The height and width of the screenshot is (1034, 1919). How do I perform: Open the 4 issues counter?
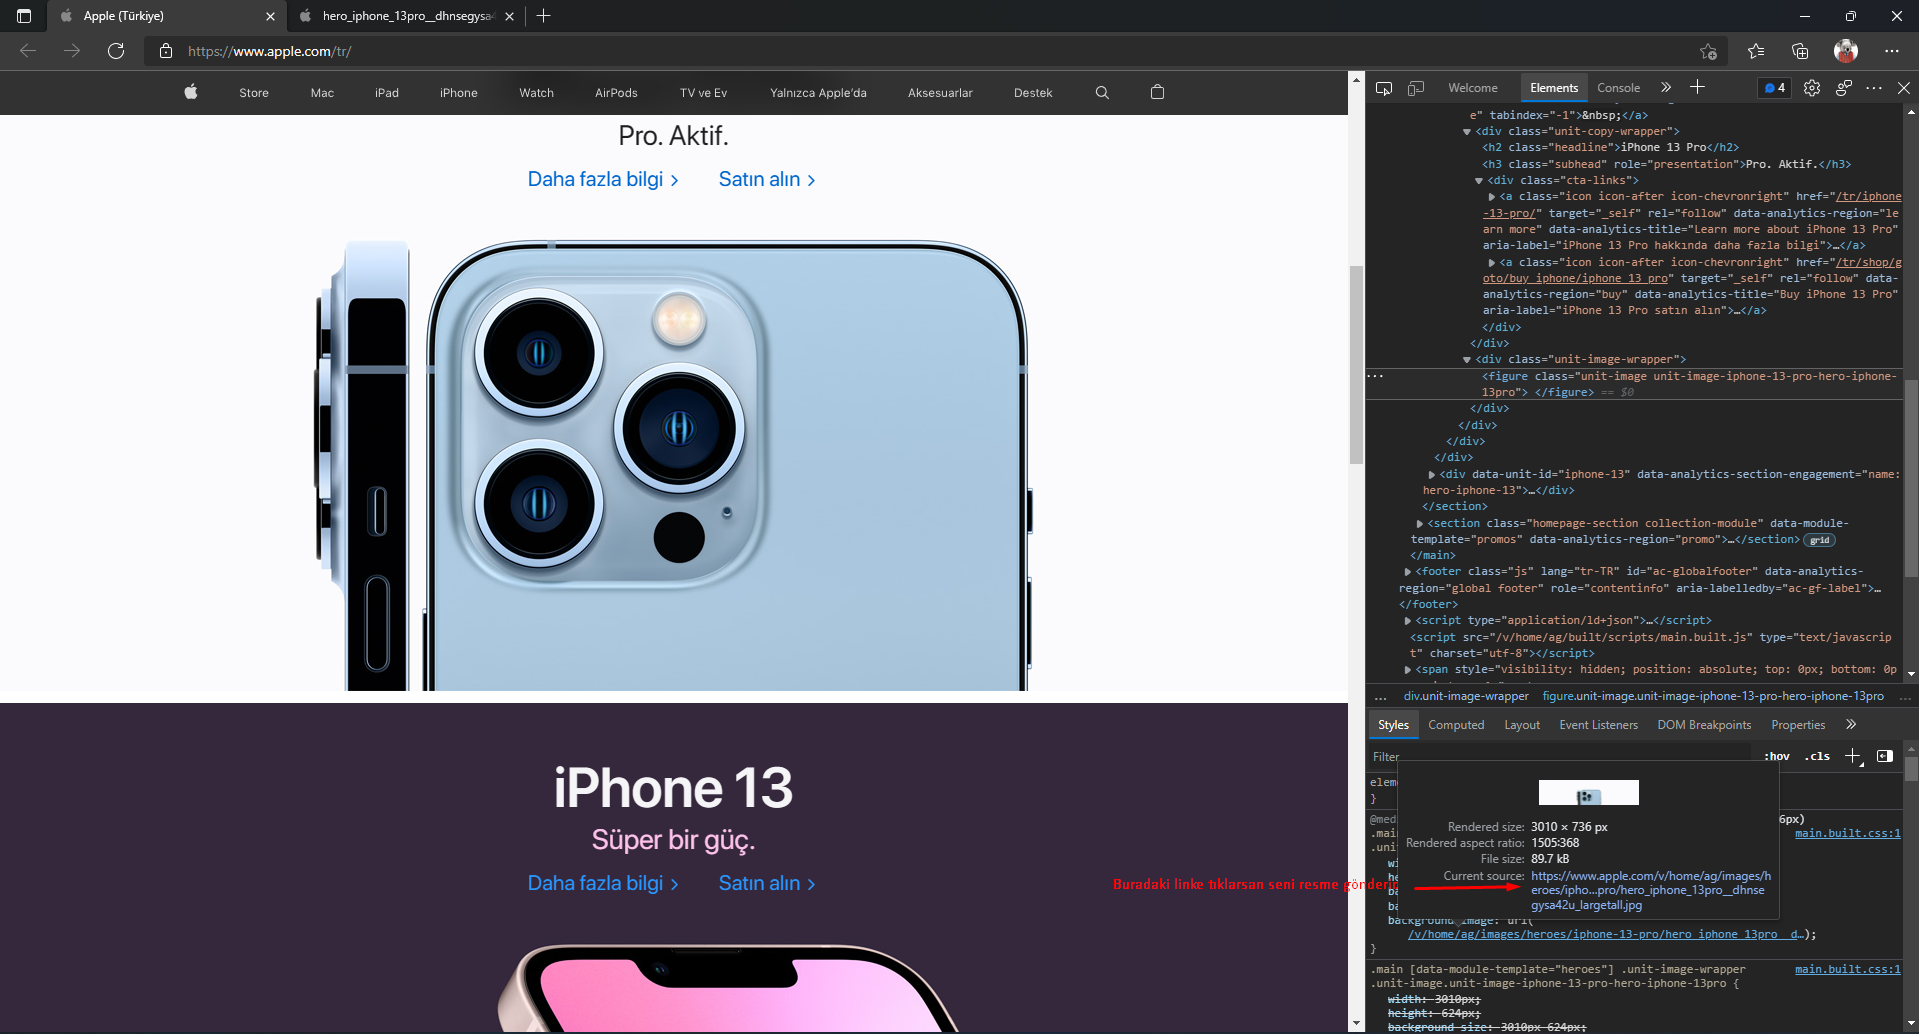[1775, 88]
